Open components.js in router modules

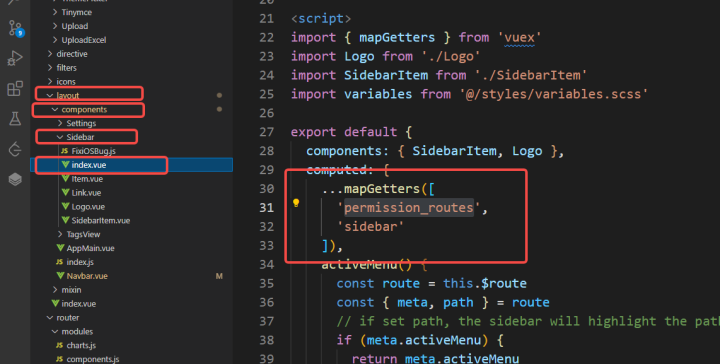tap(92, 359)
